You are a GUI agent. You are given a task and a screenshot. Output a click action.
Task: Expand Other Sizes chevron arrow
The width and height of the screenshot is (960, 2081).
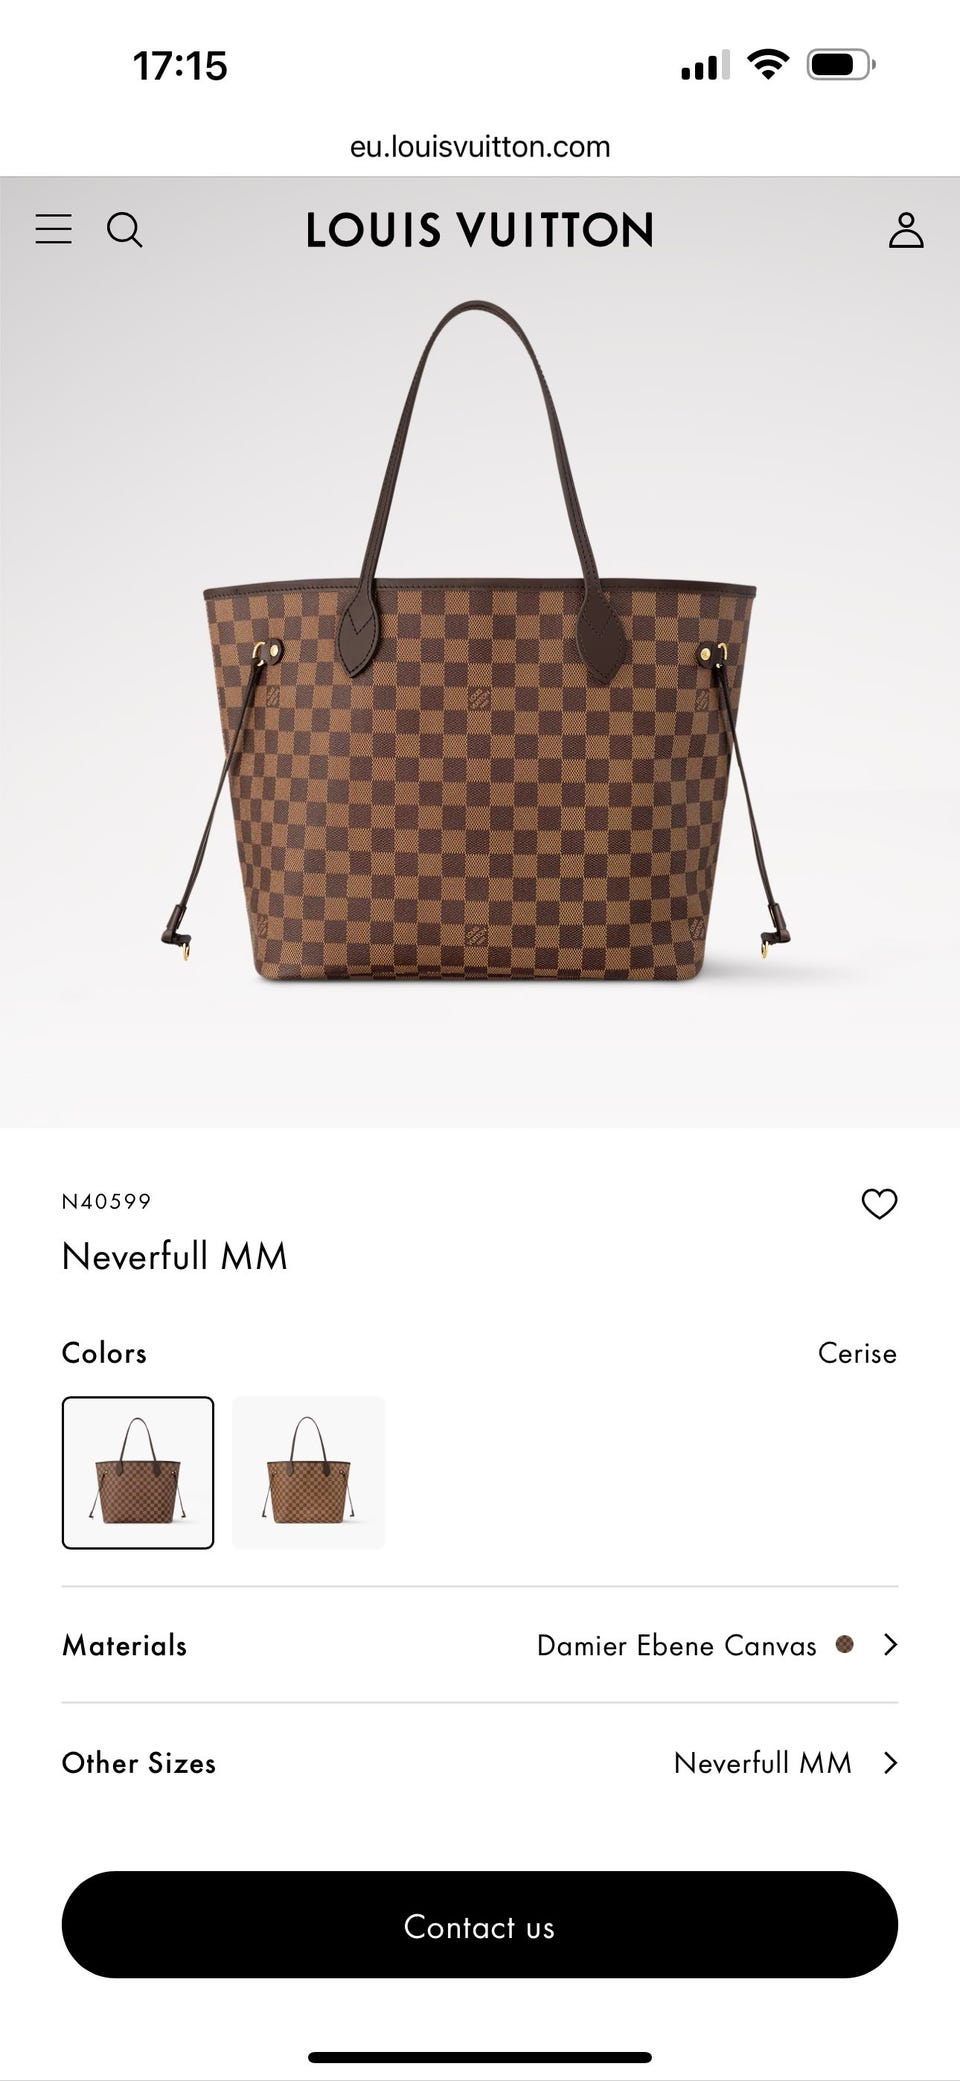click(890, 1762)
